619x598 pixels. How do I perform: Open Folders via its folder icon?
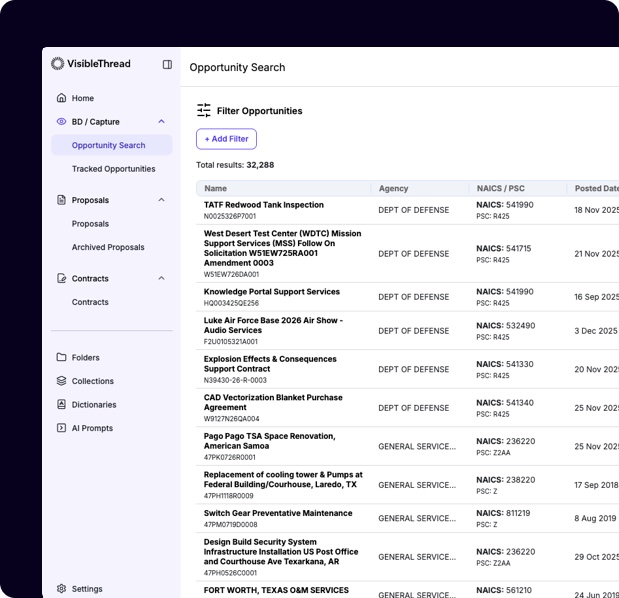(62, 357)
